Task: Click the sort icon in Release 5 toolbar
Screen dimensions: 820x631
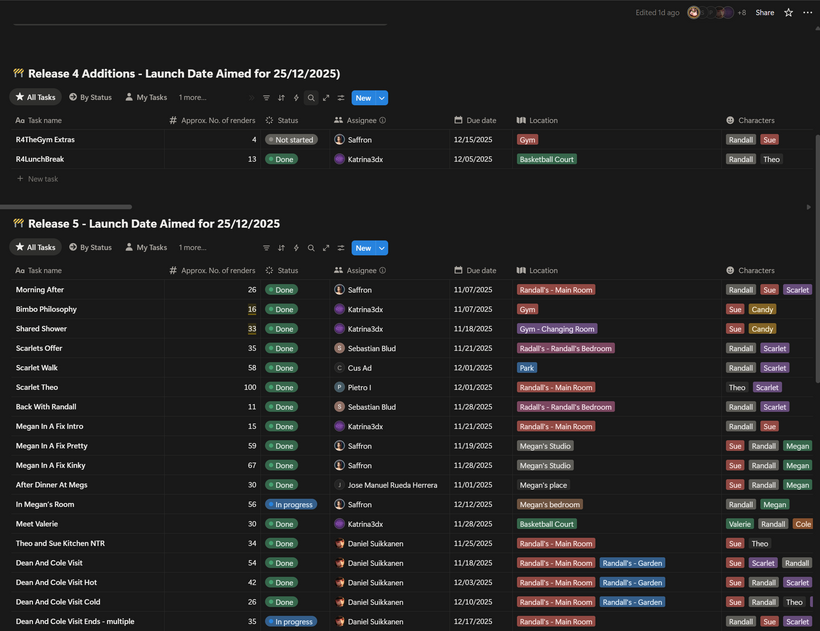Action: 281,248
